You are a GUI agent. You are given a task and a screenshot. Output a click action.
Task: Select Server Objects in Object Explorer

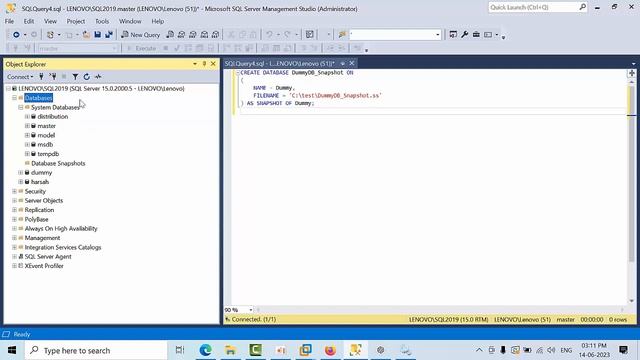pyautogui.click(x=44, y=201)
